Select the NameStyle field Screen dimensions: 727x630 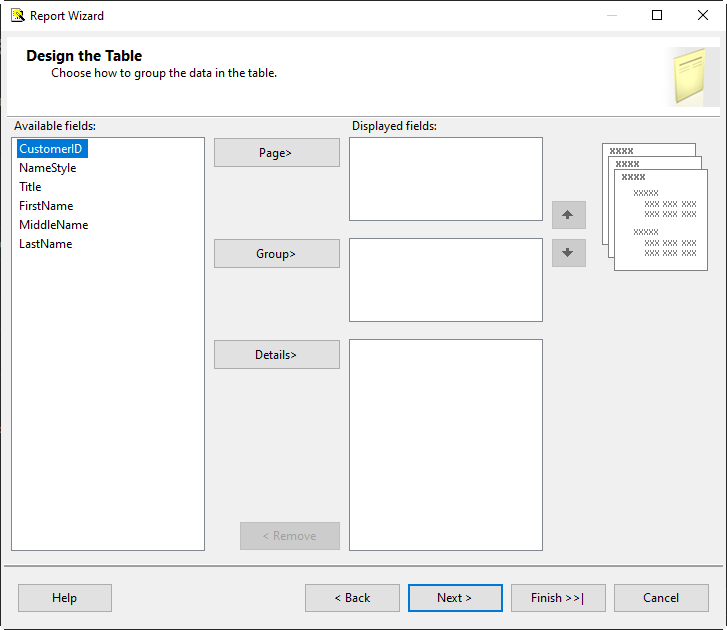[47, 168]
